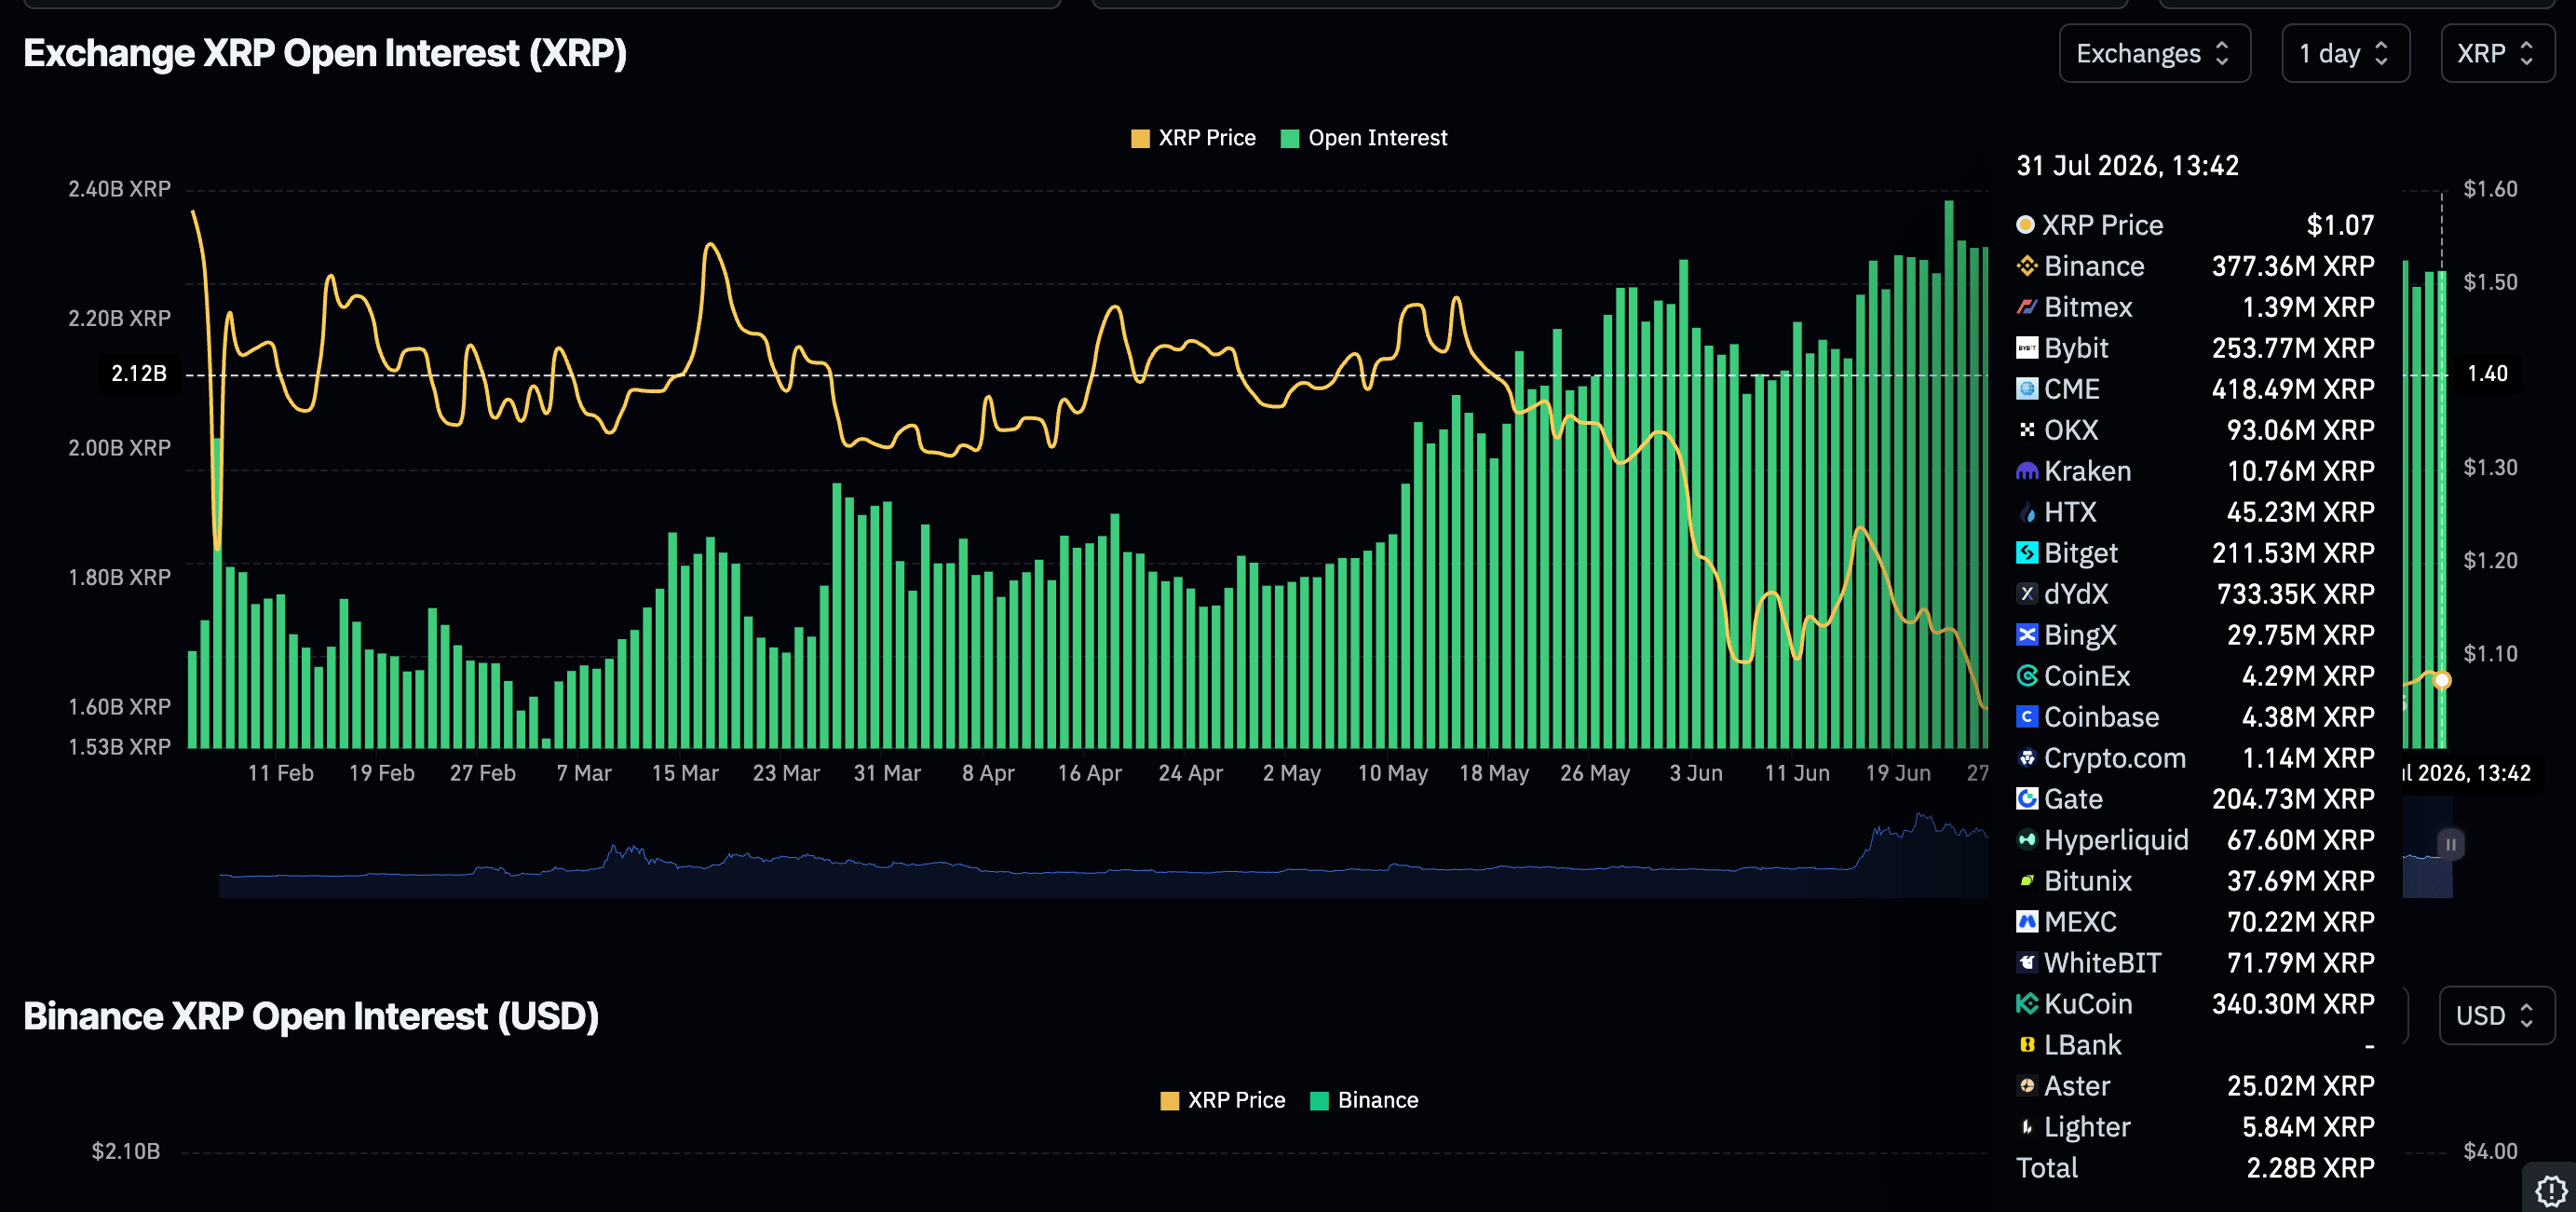Click the HTX icon in tooltip
Image resolution: width=2576 pixels, height=1212 pixels.
2027,512
